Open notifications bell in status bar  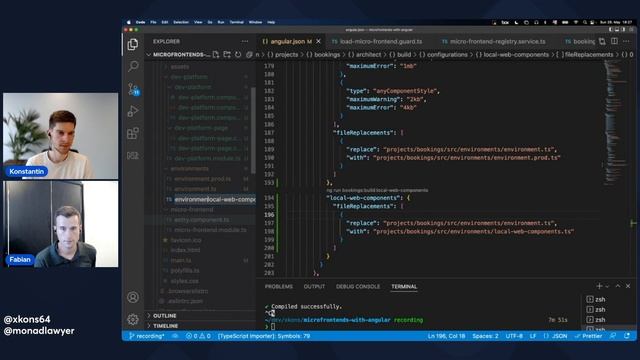pyautogui.click(x=627, y=336)
